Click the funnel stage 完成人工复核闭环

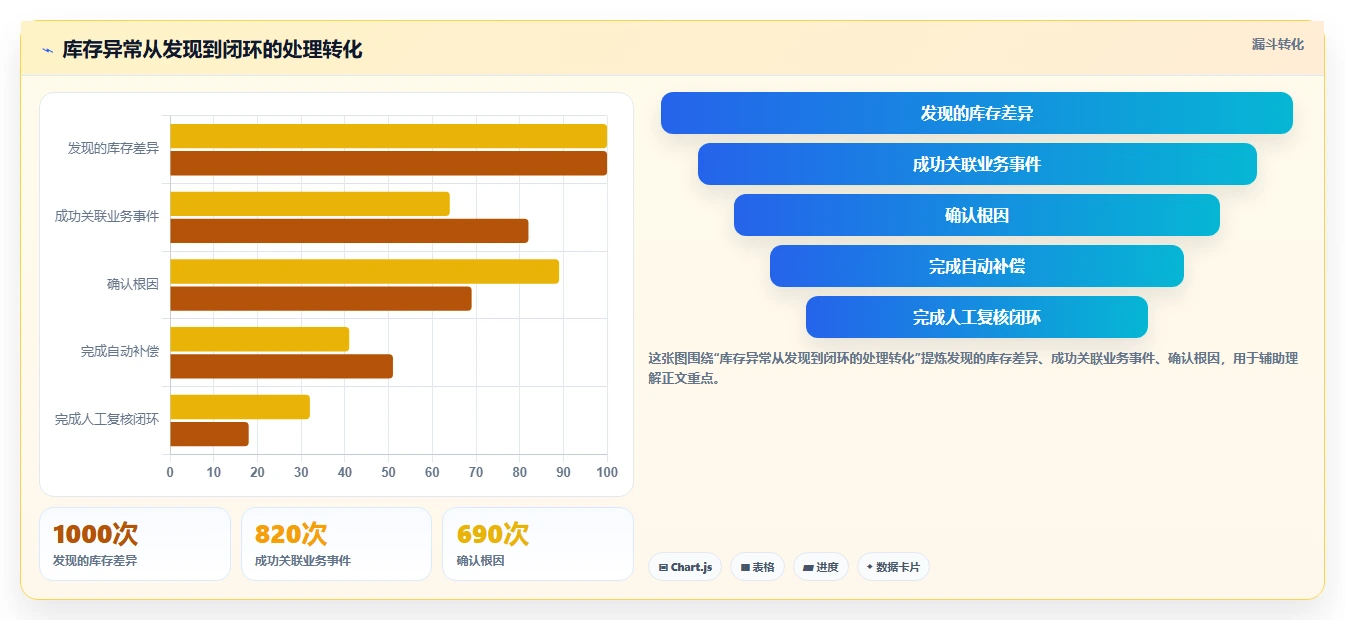coord(977,317)
